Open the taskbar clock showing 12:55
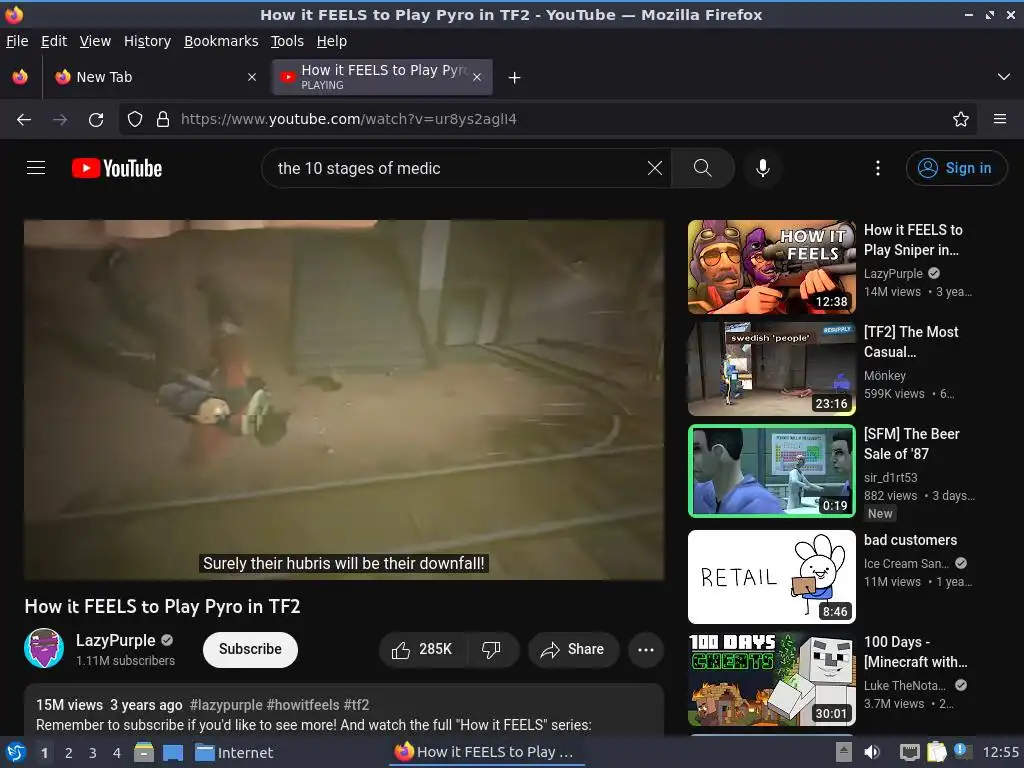 pyautogui.click(x=1000, y=752)
